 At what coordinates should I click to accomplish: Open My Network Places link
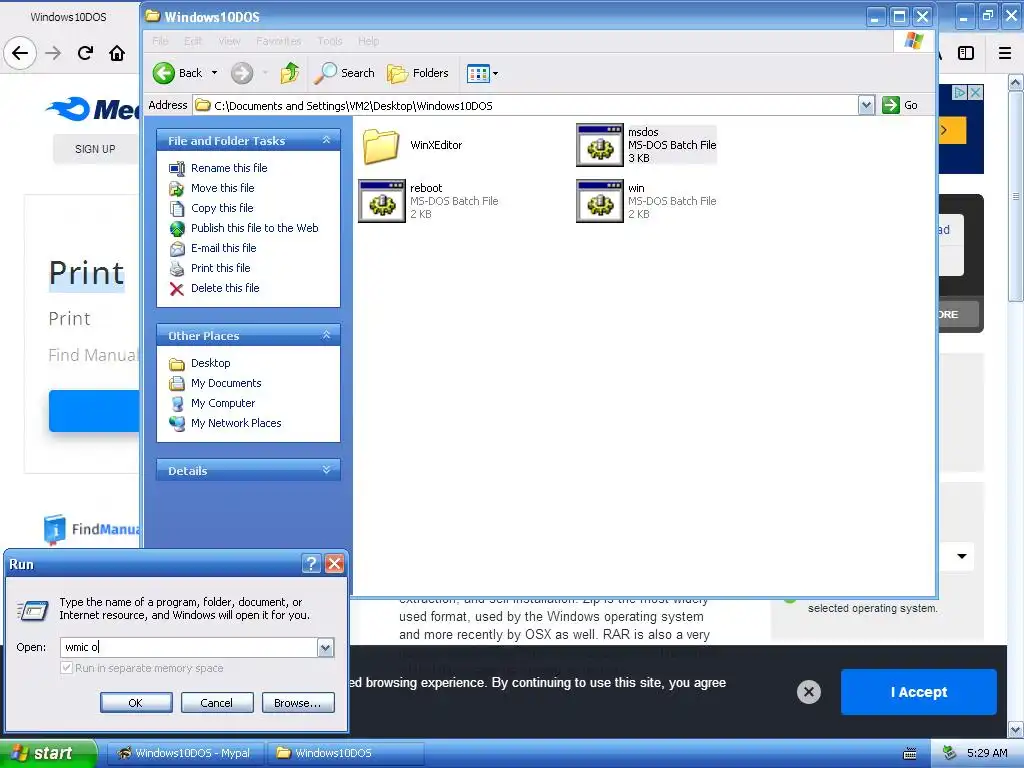[x=236, y=423]
